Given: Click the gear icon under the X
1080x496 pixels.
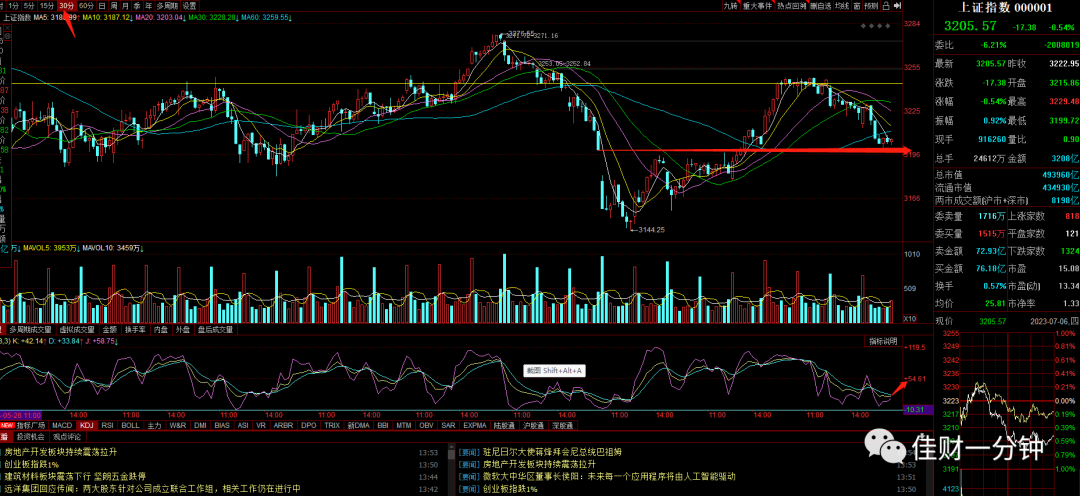Looking at the screenshot, I should [x=8, y=36].
